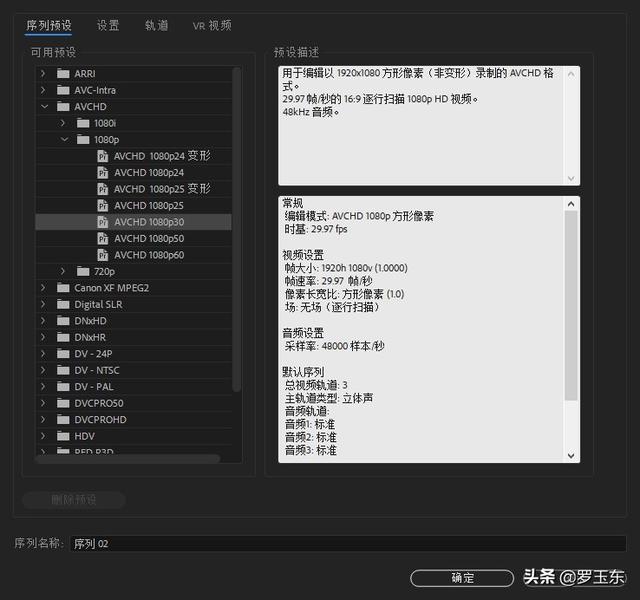
Task: Expand the DNxHR folder chevron
Action: tap(43, 337)
